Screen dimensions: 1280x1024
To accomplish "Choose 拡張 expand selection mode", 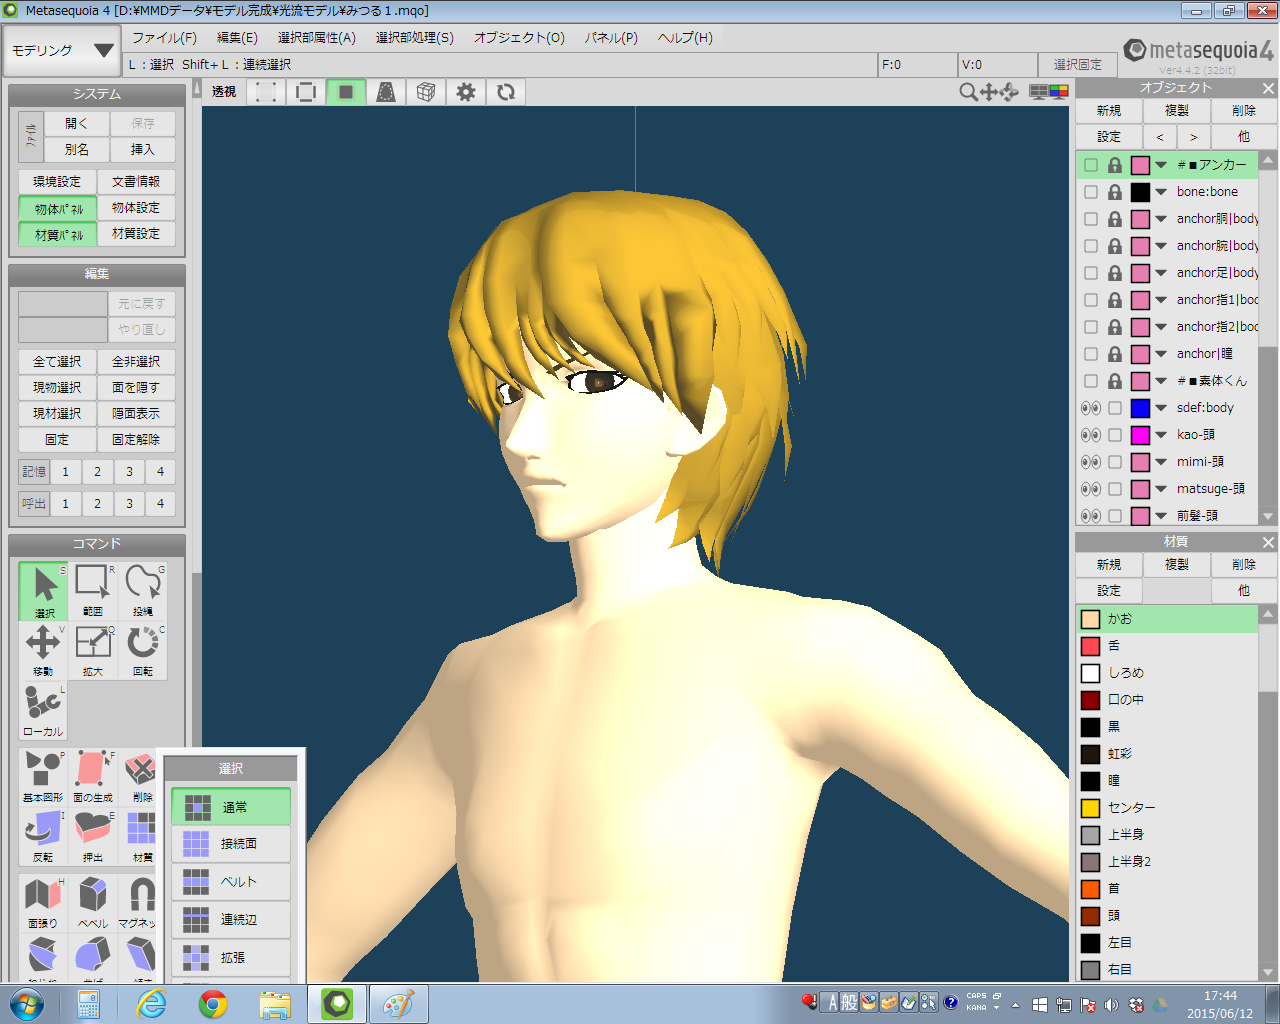I will coord(231,958).
